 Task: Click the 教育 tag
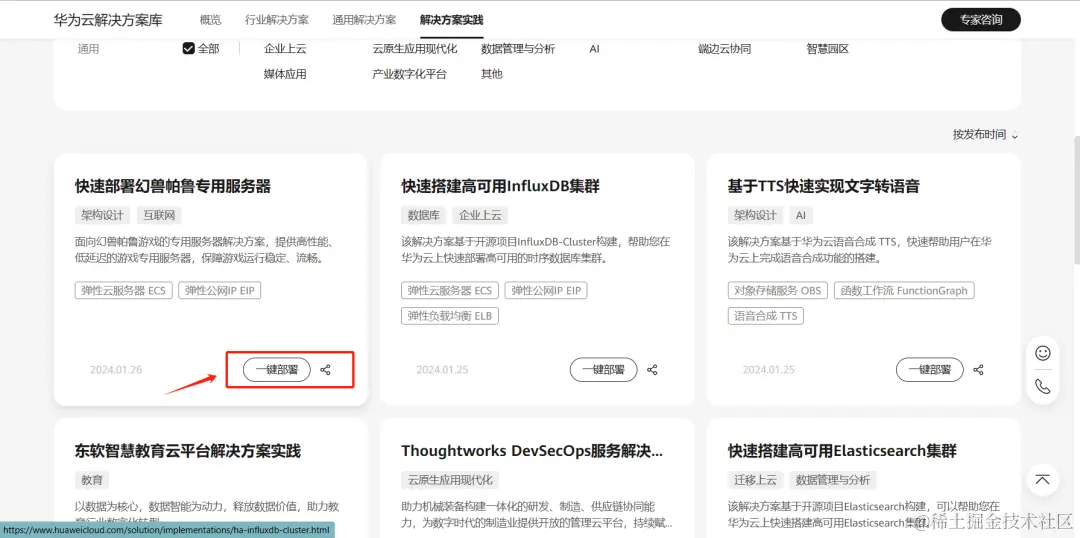(92, 480)
